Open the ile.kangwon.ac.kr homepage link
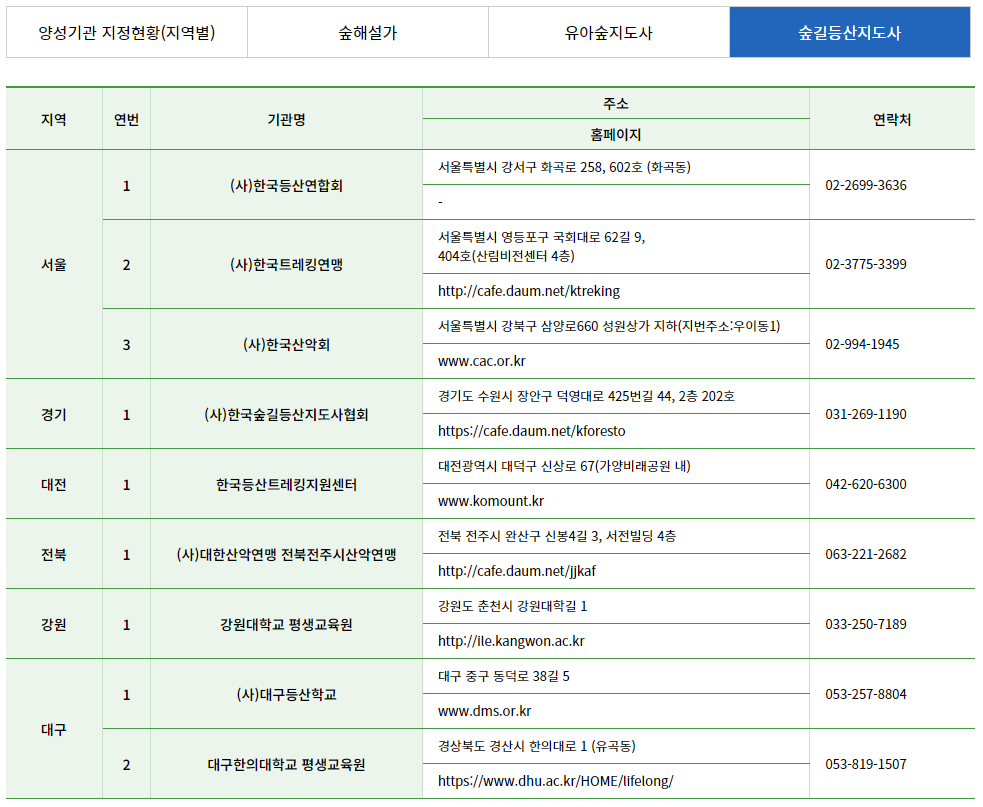This screenshot has height=807, width=983. (x=511, y=641)
